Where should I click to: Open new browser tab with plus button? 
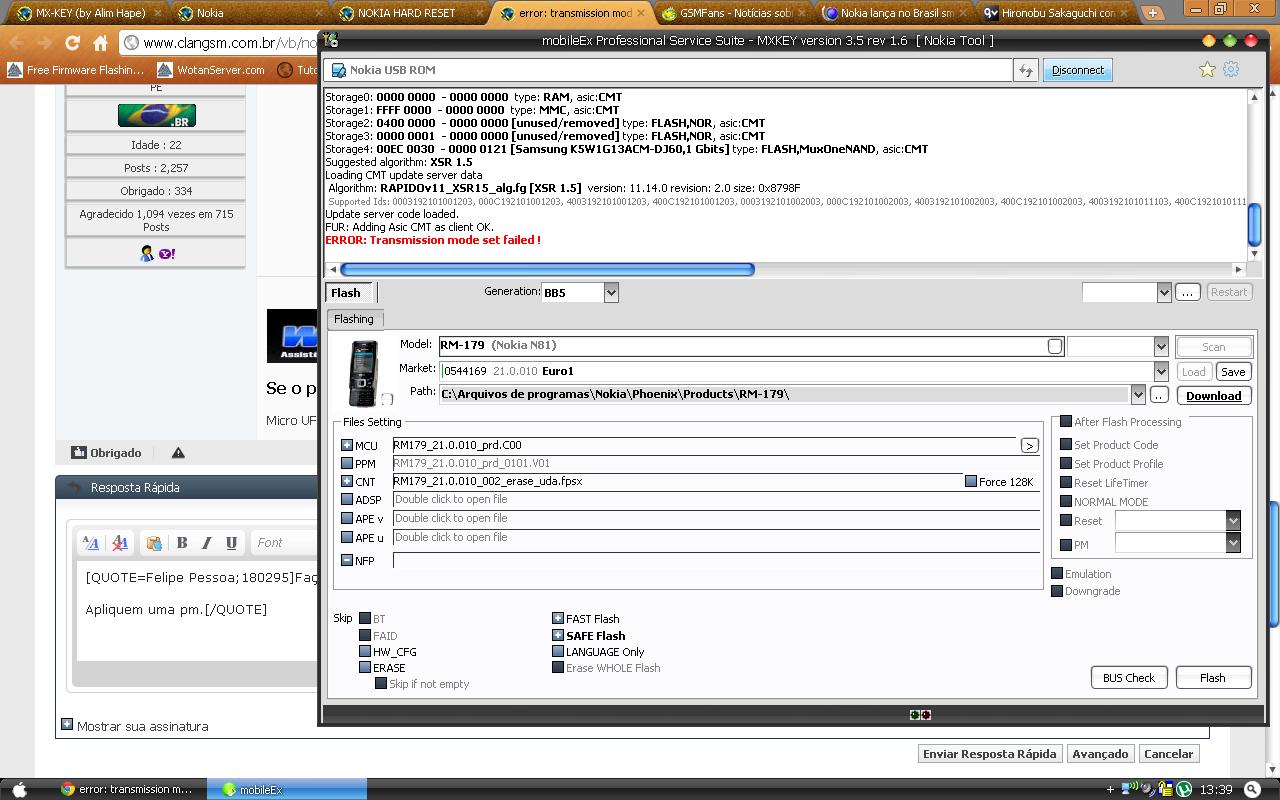tap(1153, 13)
